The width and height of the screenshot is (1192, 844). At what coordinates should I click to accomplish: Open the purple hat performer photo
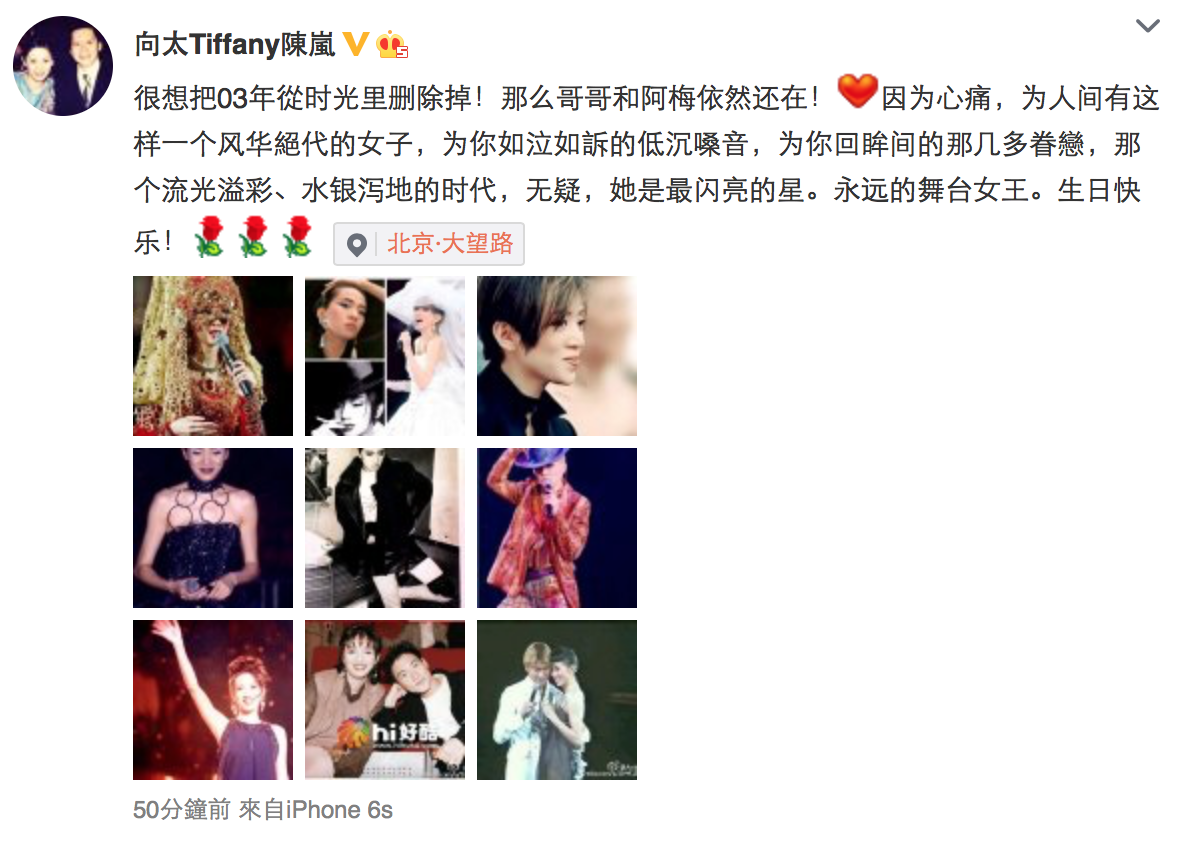click(x=556, y=528)
